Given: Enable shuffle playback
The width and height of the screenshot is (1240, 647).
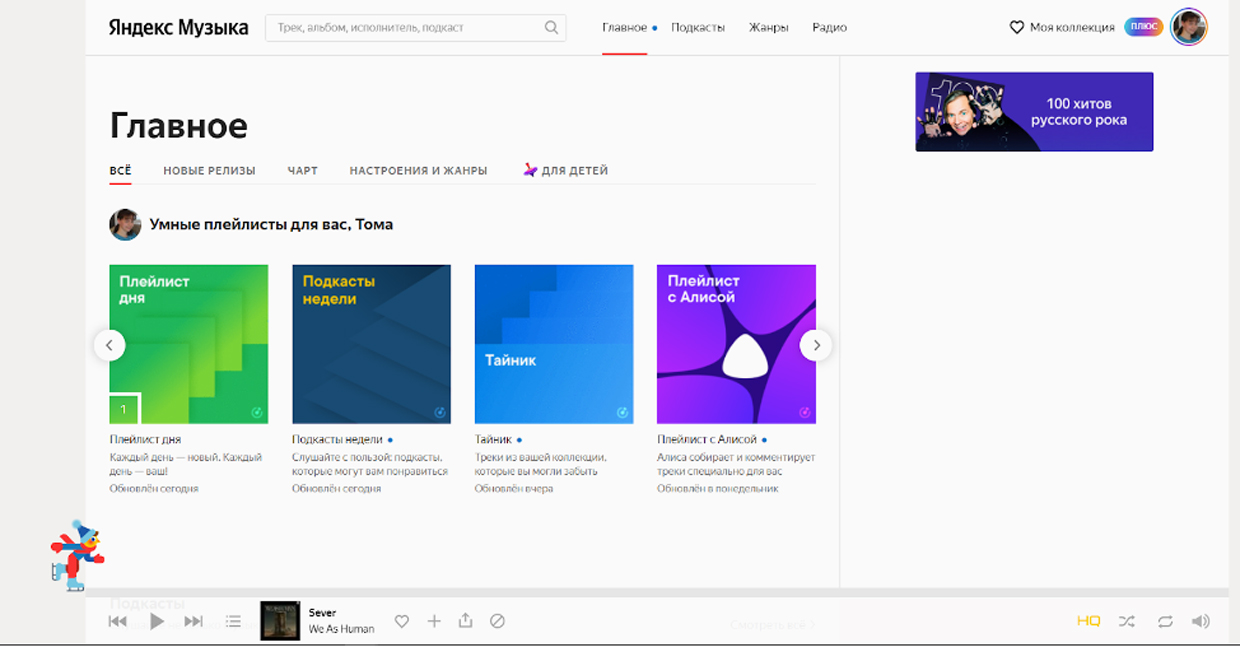Looking at the screenshot, I should pos(1127,621).
